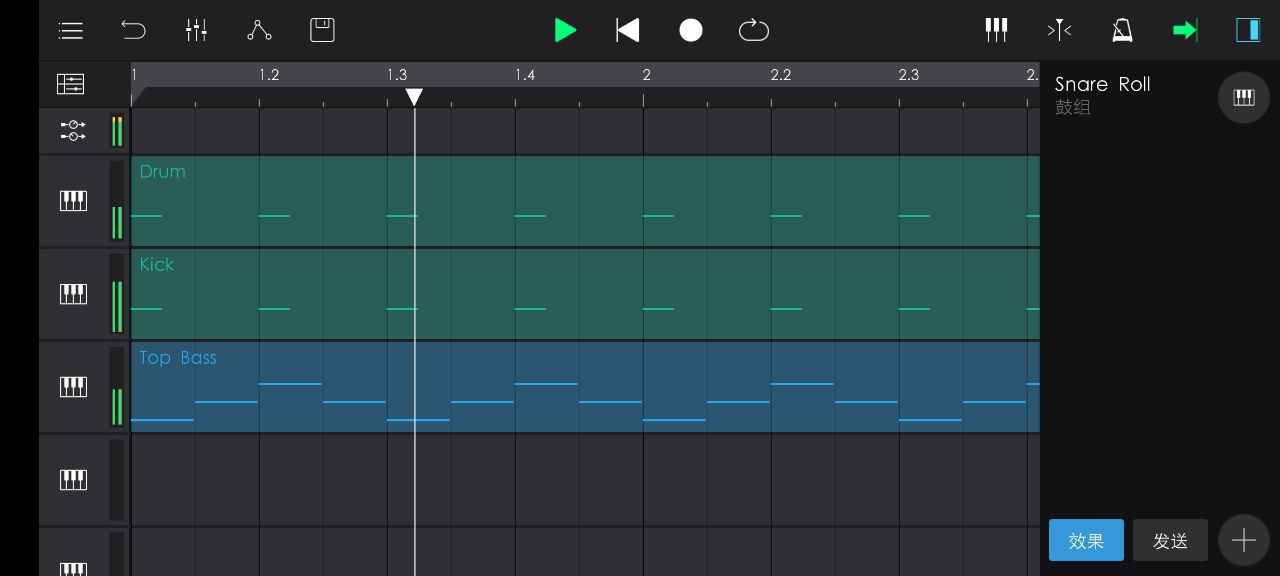Select the empty fourth track keyboard icon
The image size is (1280, 576).
(73, 480)
